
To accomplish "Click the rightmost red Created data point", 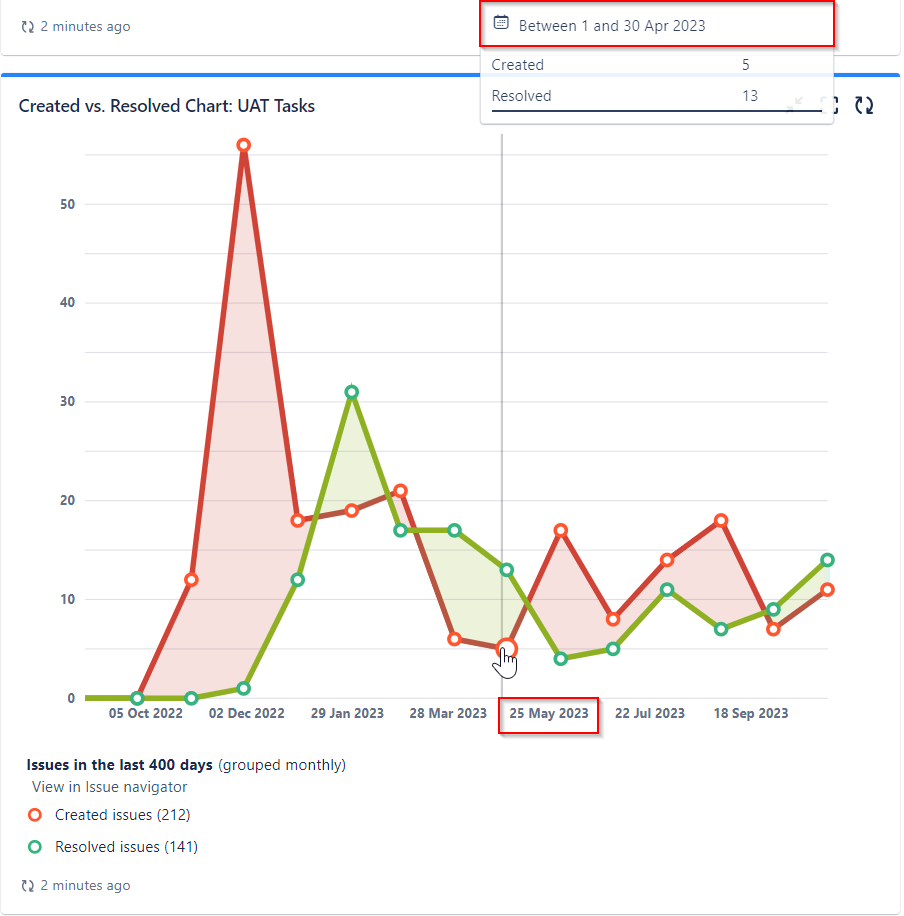I will (x=827, y=589).
